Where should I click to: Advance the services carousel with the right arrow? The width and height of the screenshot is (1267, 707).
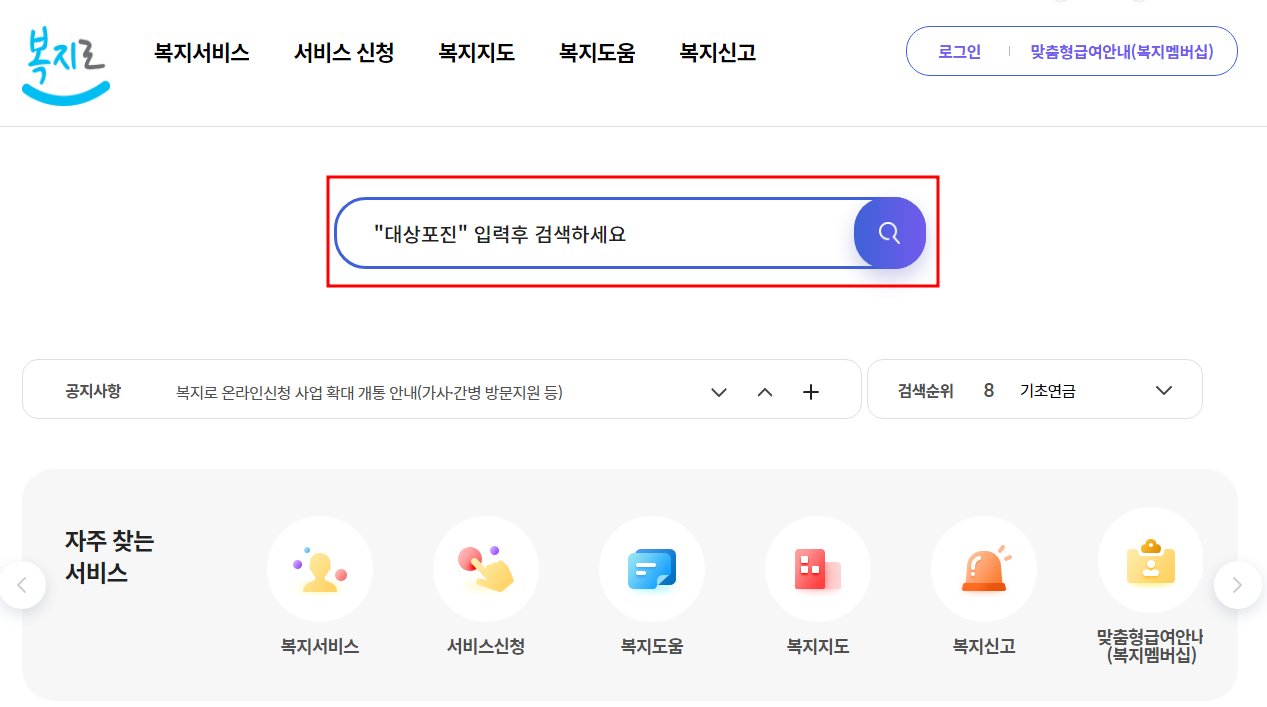pos(1238,584)
